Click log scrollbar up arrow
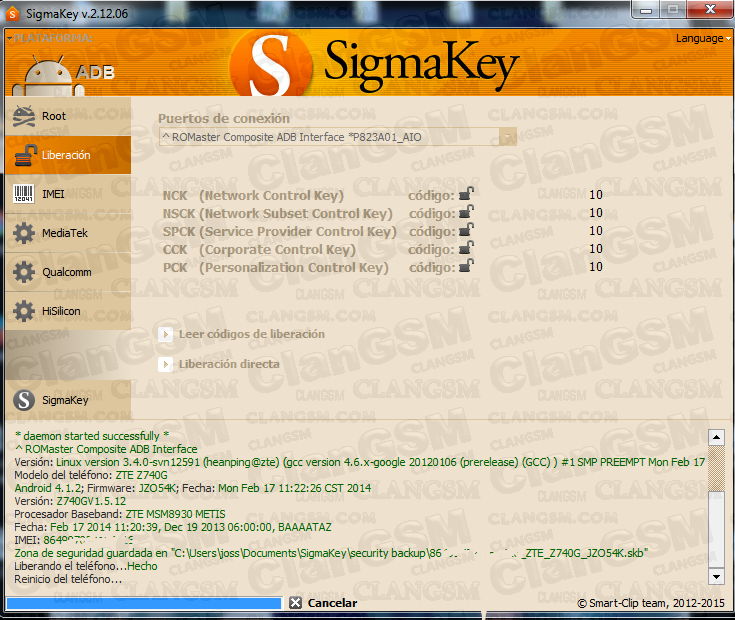The image size is (735, 620). (x=716, y=437)
